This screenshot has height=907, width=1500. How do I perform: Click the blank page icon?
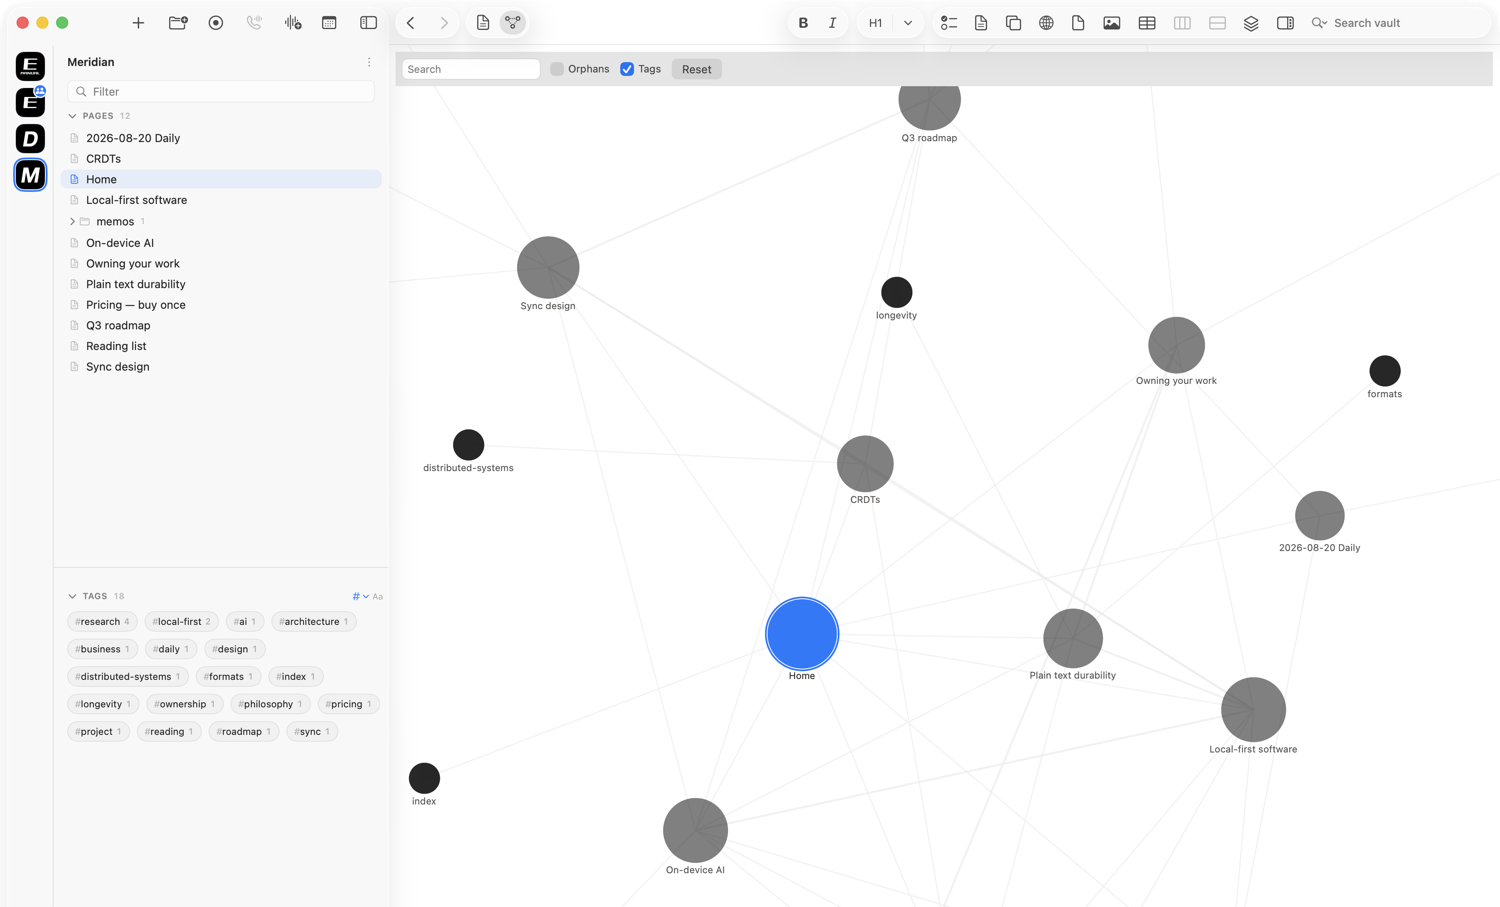(1078, 23)
